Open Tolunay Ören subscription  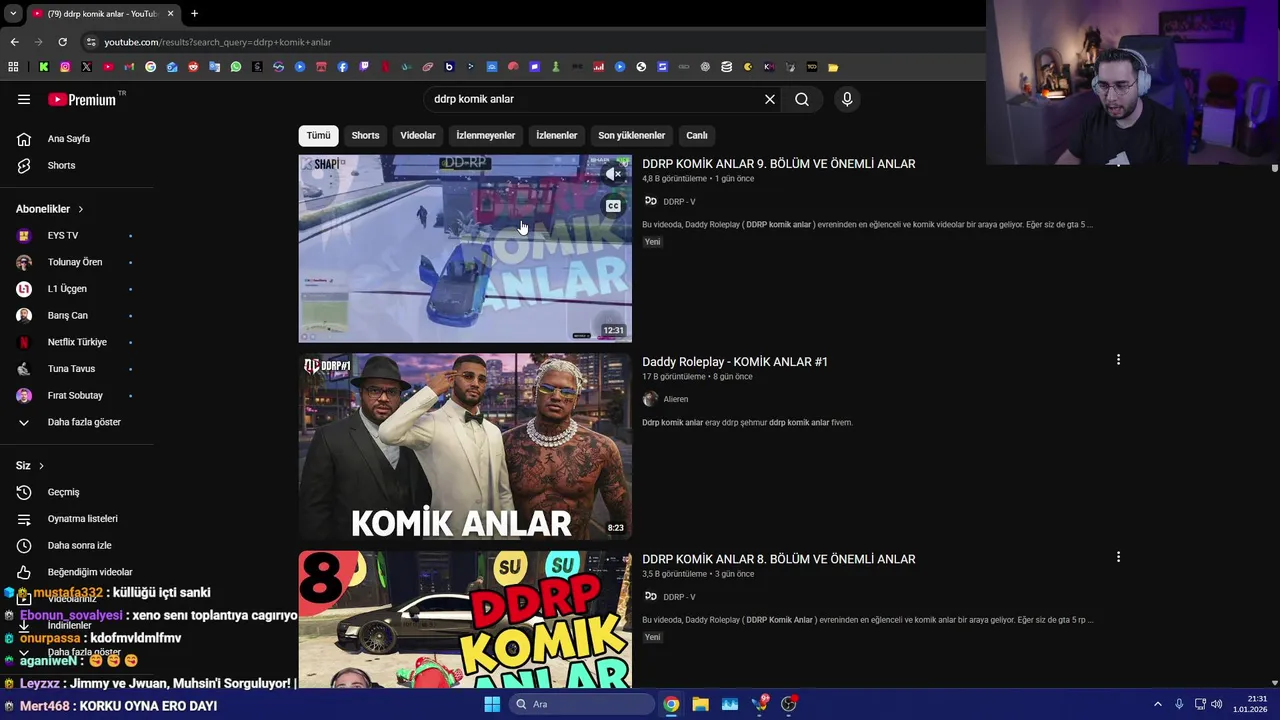point(76,262)
